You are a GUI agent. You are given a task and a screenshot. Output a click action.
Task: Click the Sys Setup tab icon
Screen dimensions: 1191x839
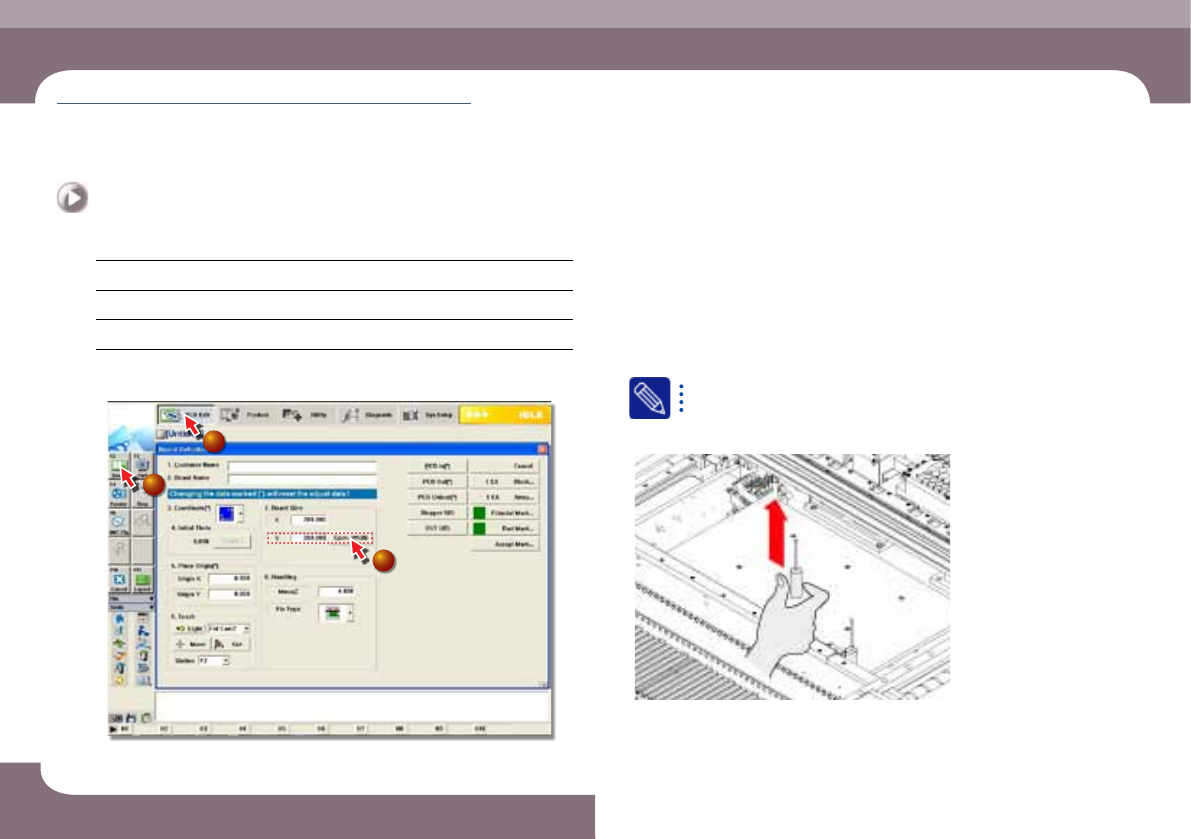point(410,415)
